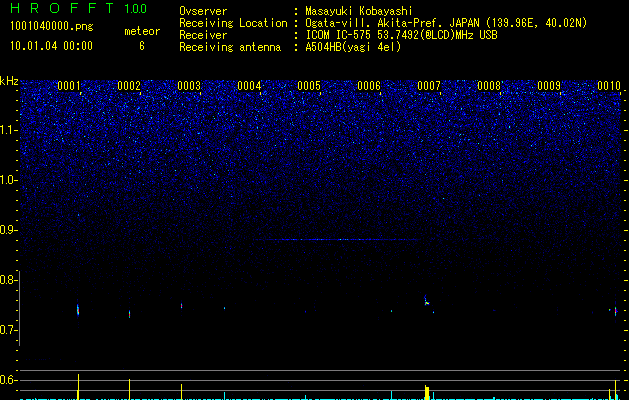Click the thick yellow intensity bar under 0007
The height and width of the screenshot is (400, 629).
click(427, 392)
